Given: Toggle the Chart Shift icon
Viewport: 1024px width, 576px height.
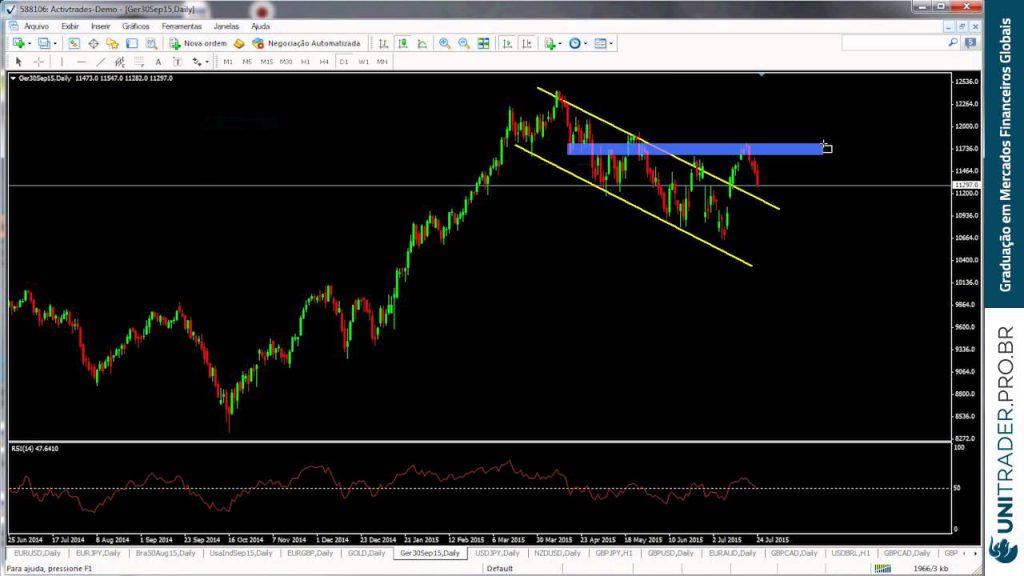Looking at the screenshot, I should pyautogui.click(x=526, y=43).
